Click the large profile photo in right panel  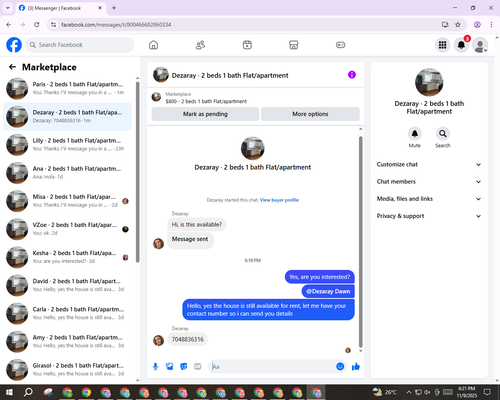(x=429, y=82)
